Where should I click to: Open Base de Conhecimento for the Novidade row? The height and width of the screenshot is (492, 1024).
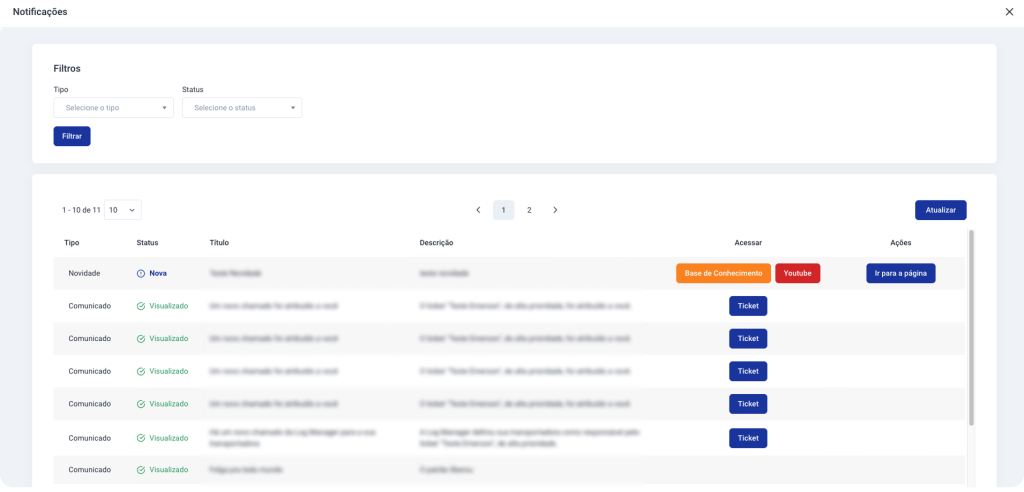tap(723, 273)
